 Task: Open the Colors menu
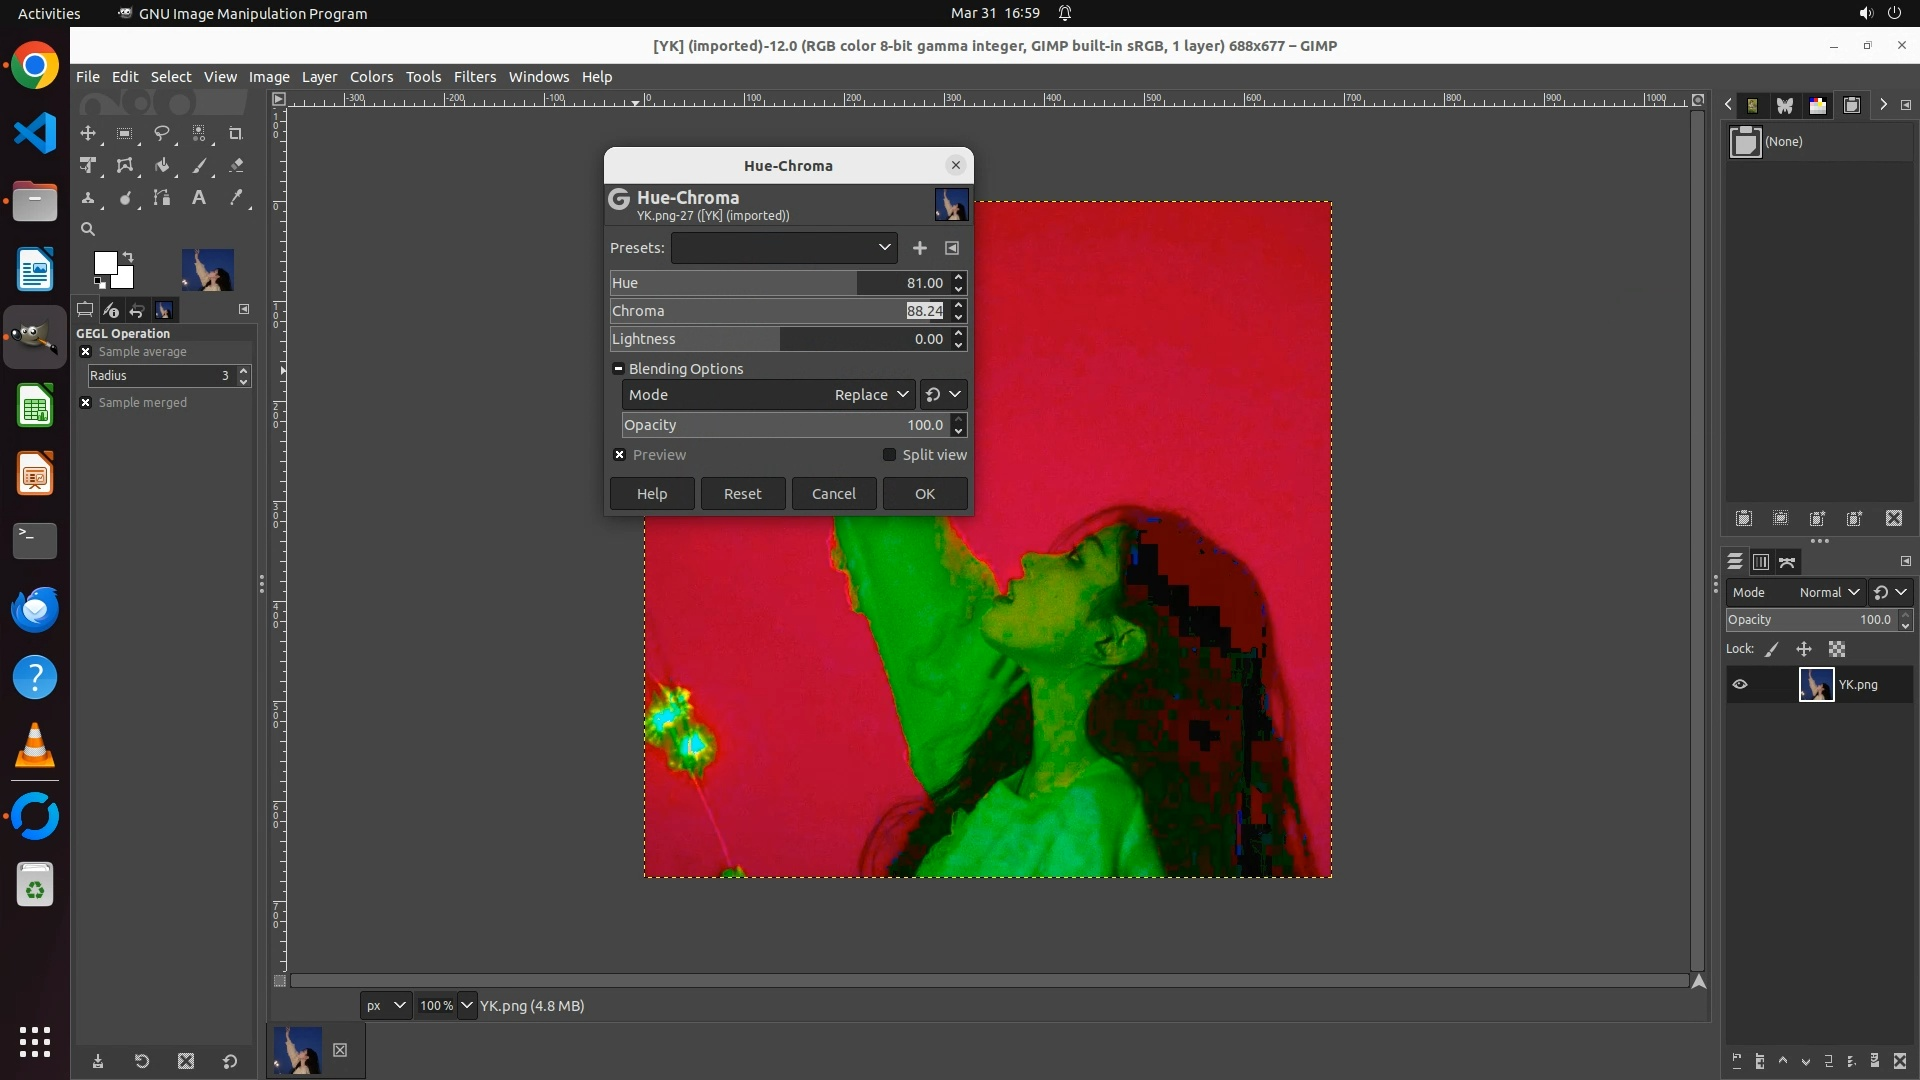(x=371, y=77)
